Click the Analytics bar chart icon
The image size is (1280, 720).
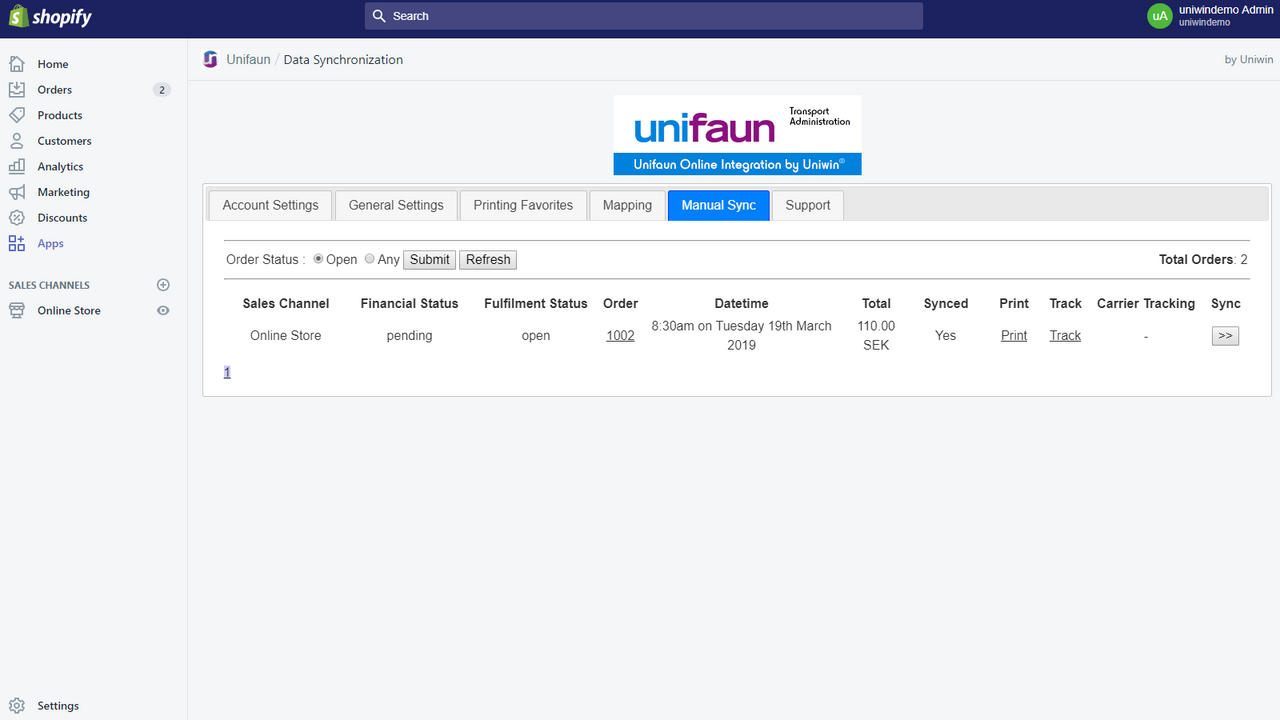[17, 166]
